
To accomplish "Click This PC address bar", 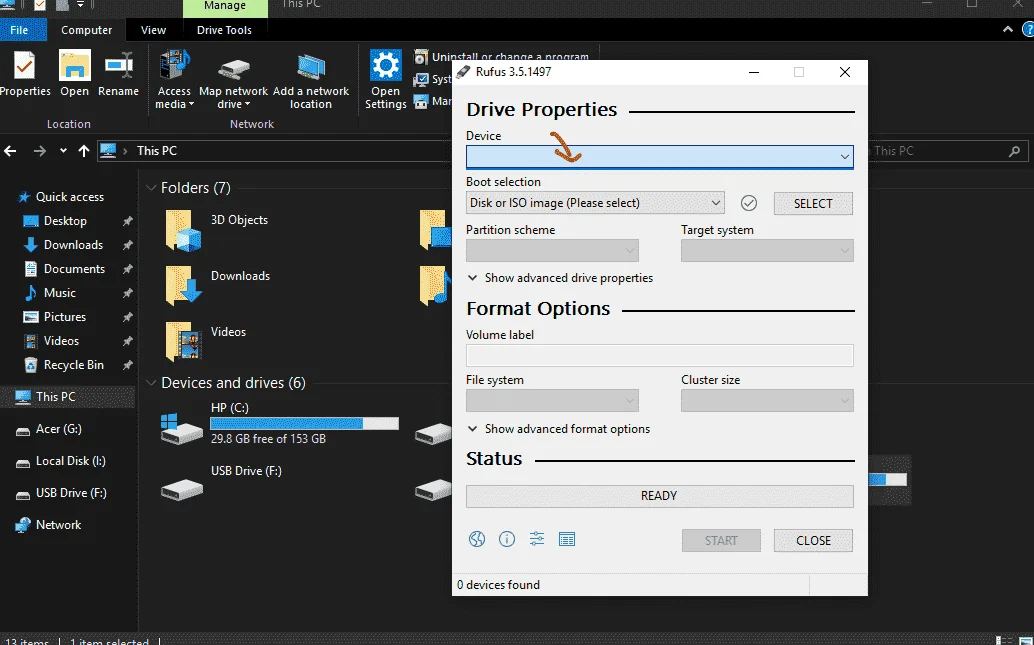I will tap(274, 151).
